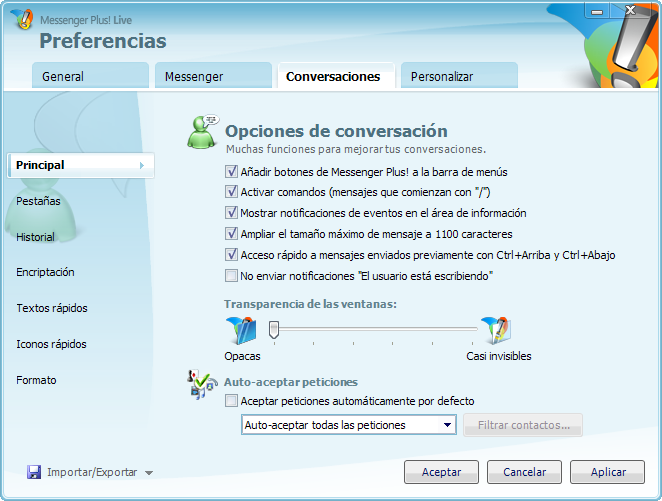Open Auto-aceptar todas las peticiones dropdown

pyautogui.click(x=447, y=425)
